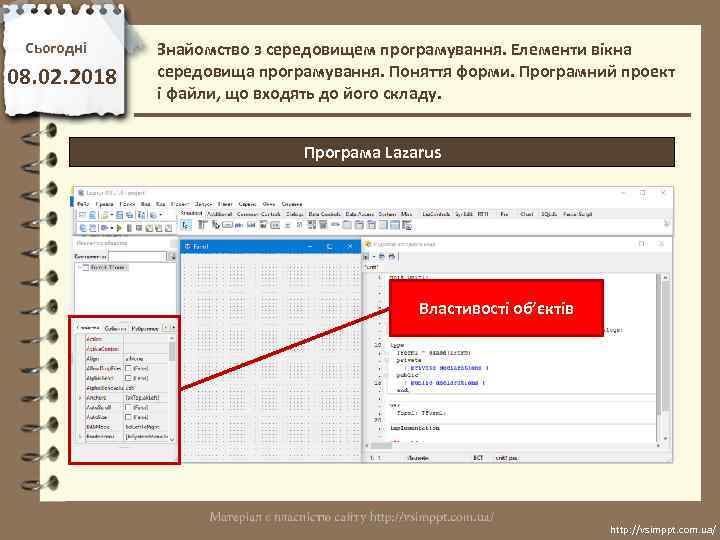
Task: Open the Properties tab in Object Inspector
Action: click(x=88, y=328)
